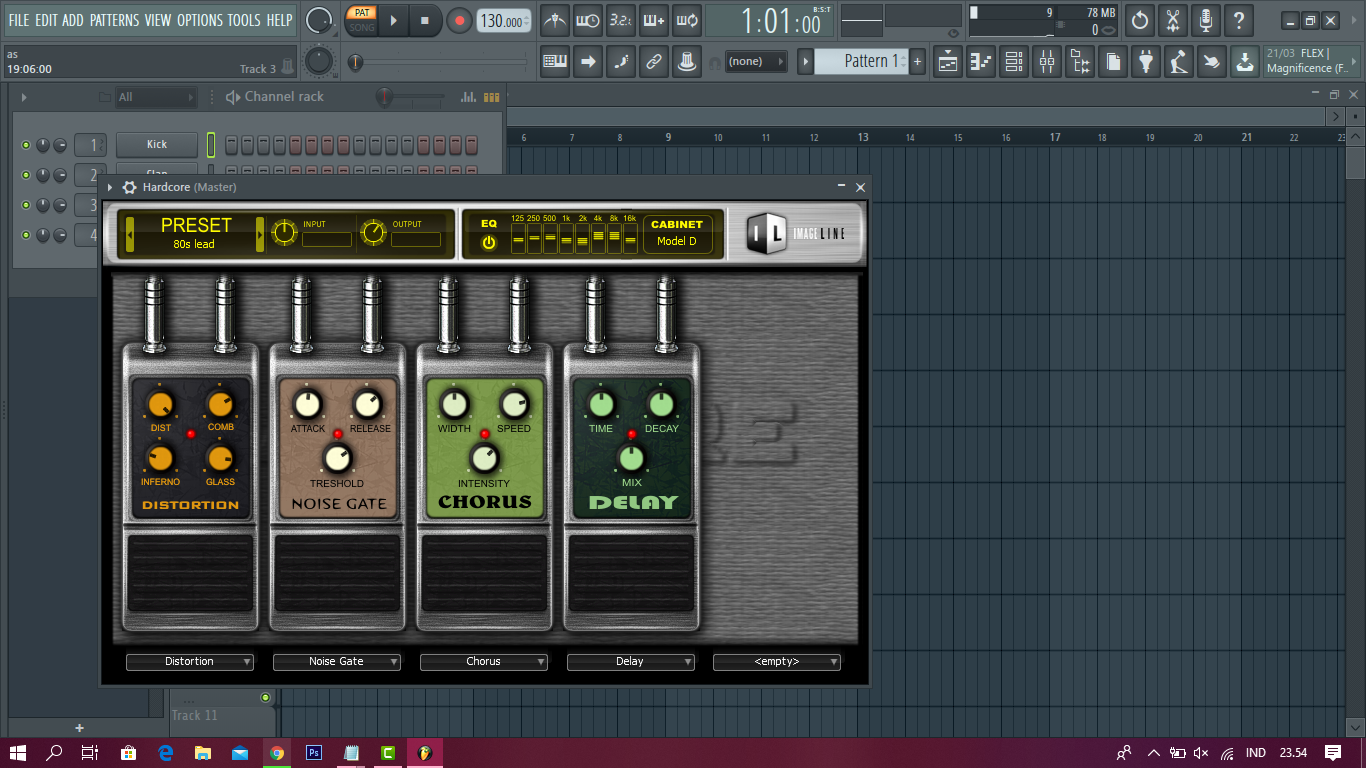The image size is (1366, 768).
Task: Open the OPTIONS menu
Action: pyautogui.click(x=200, y=20)
